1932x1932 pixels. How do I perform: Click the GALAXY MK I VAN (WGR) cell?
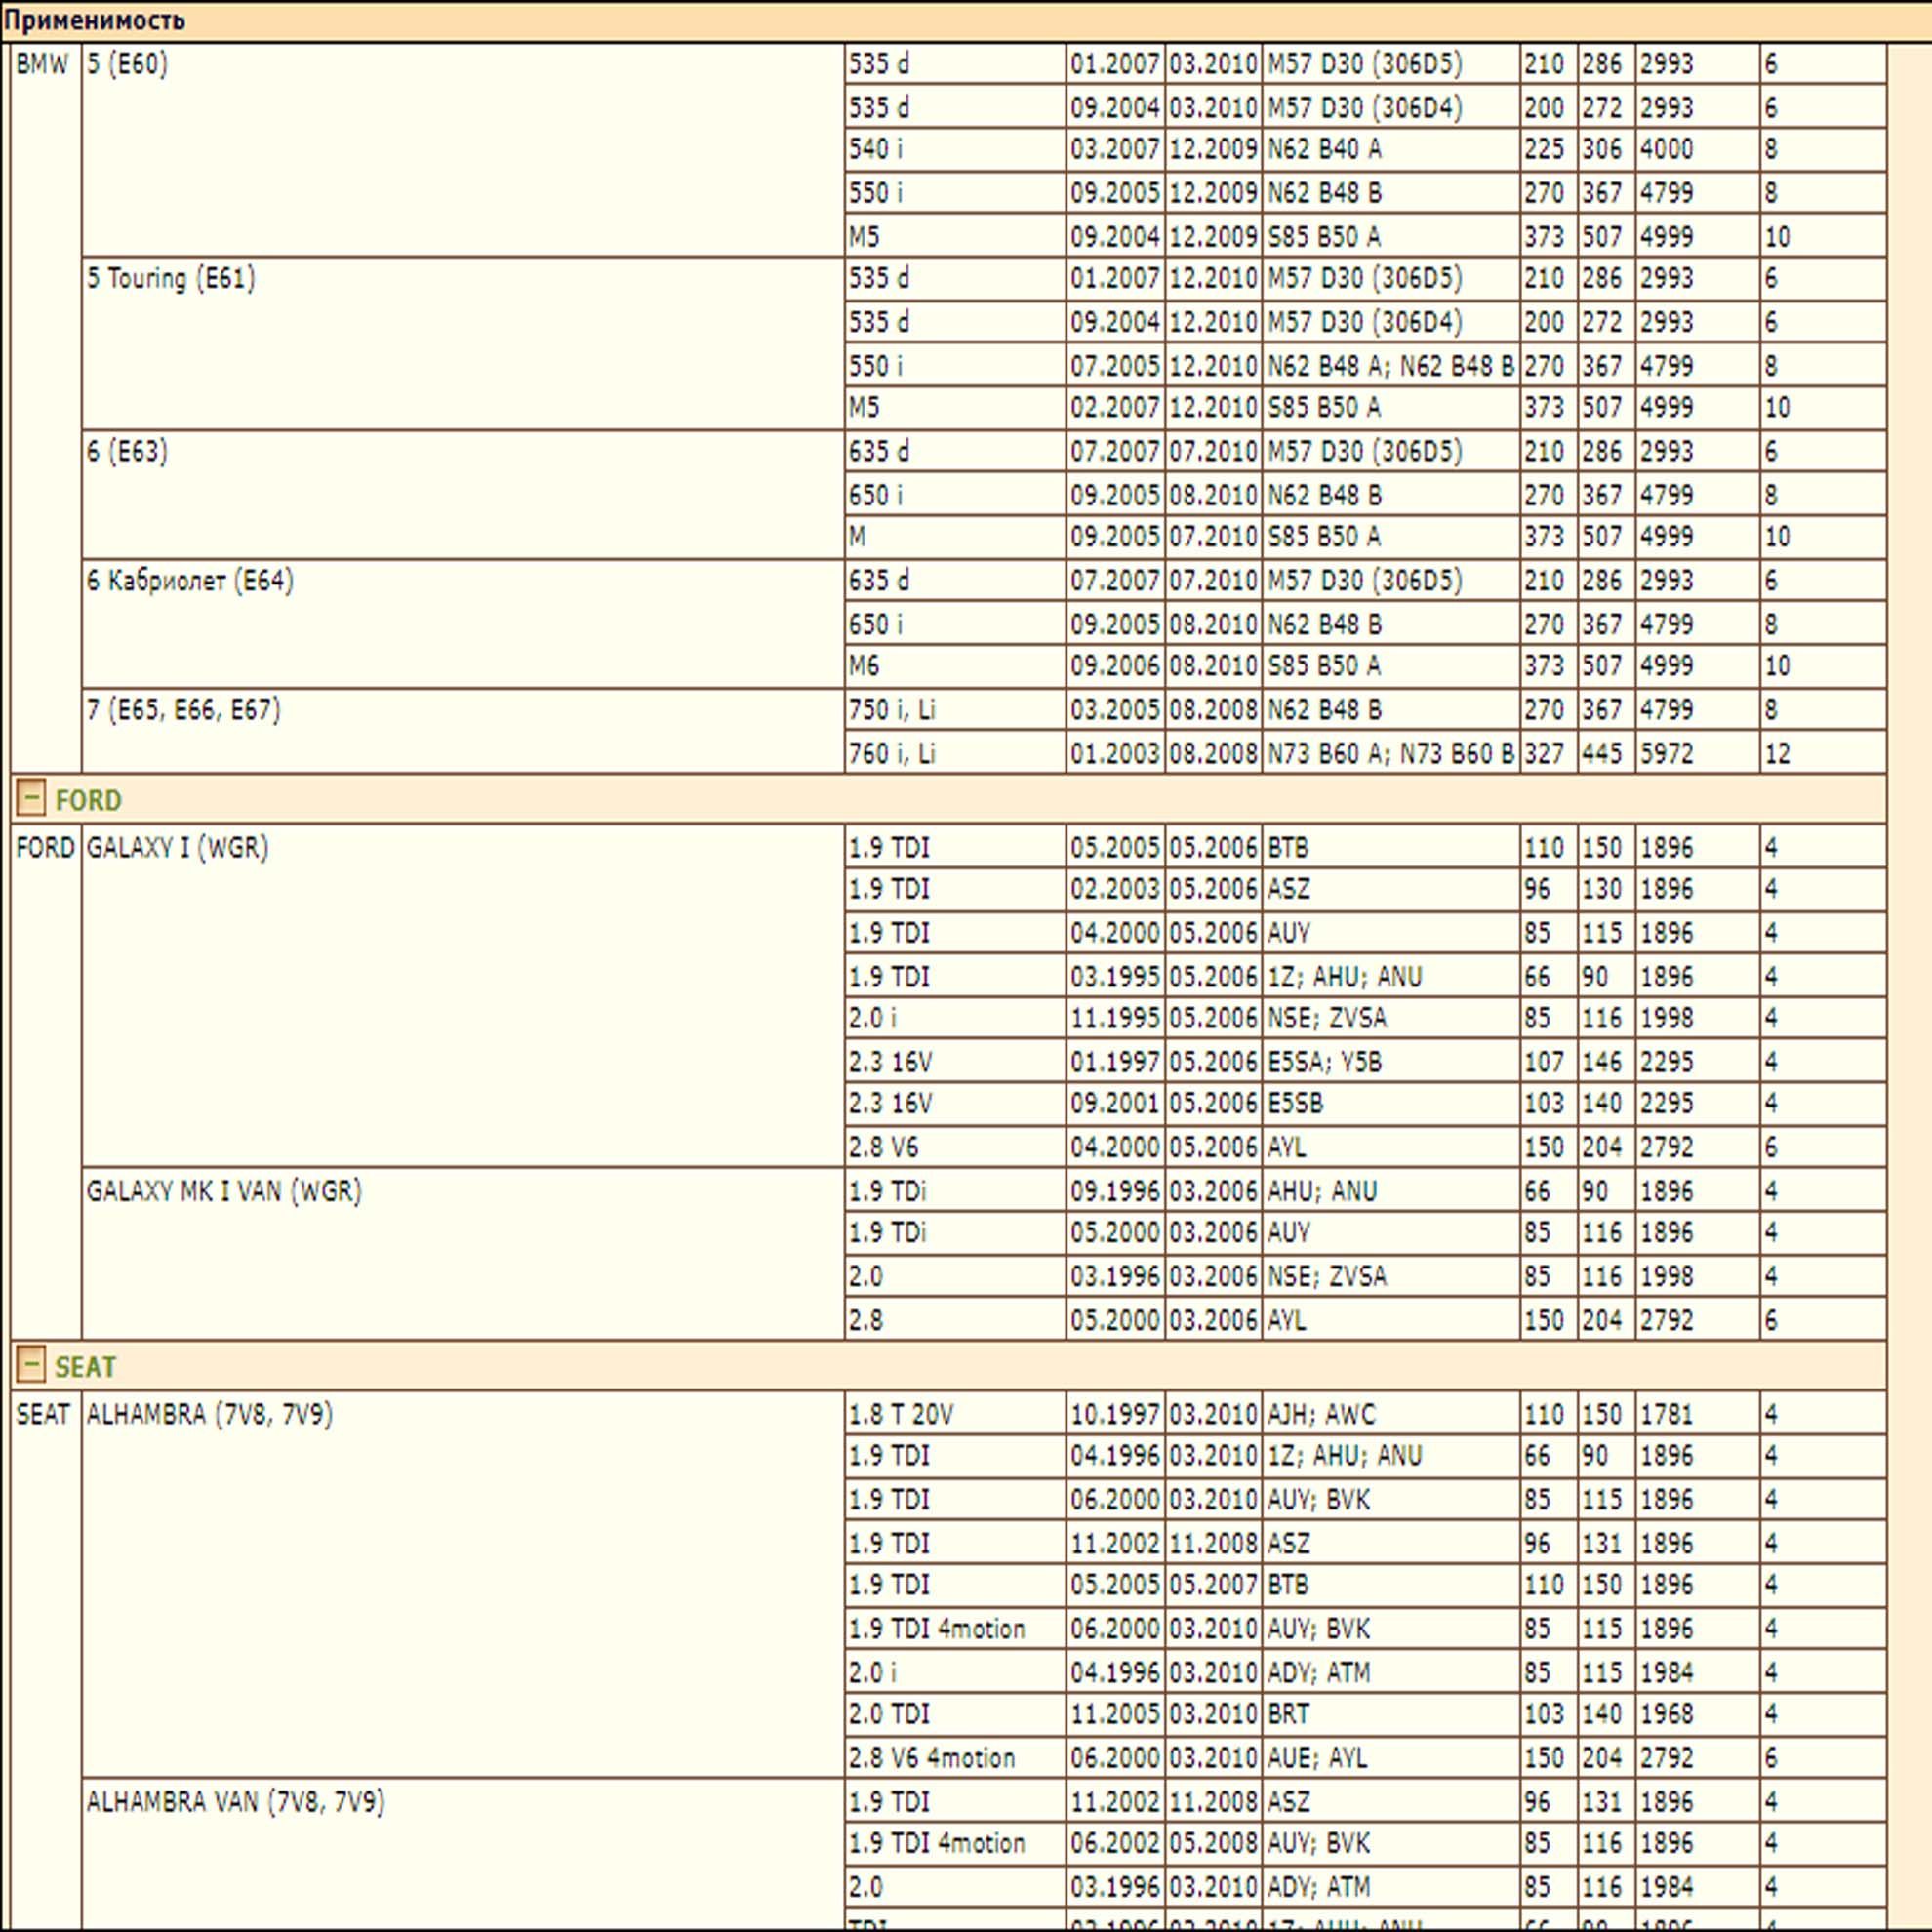click(x=224, y=1190)
